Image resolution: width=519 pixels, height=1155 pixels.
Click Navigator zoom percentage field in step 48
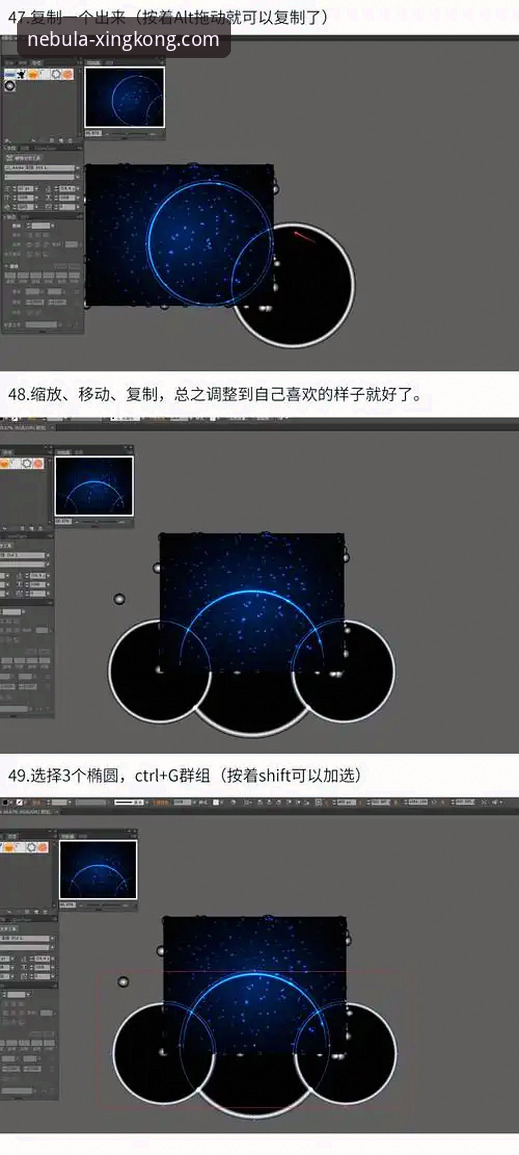point(63,521)
